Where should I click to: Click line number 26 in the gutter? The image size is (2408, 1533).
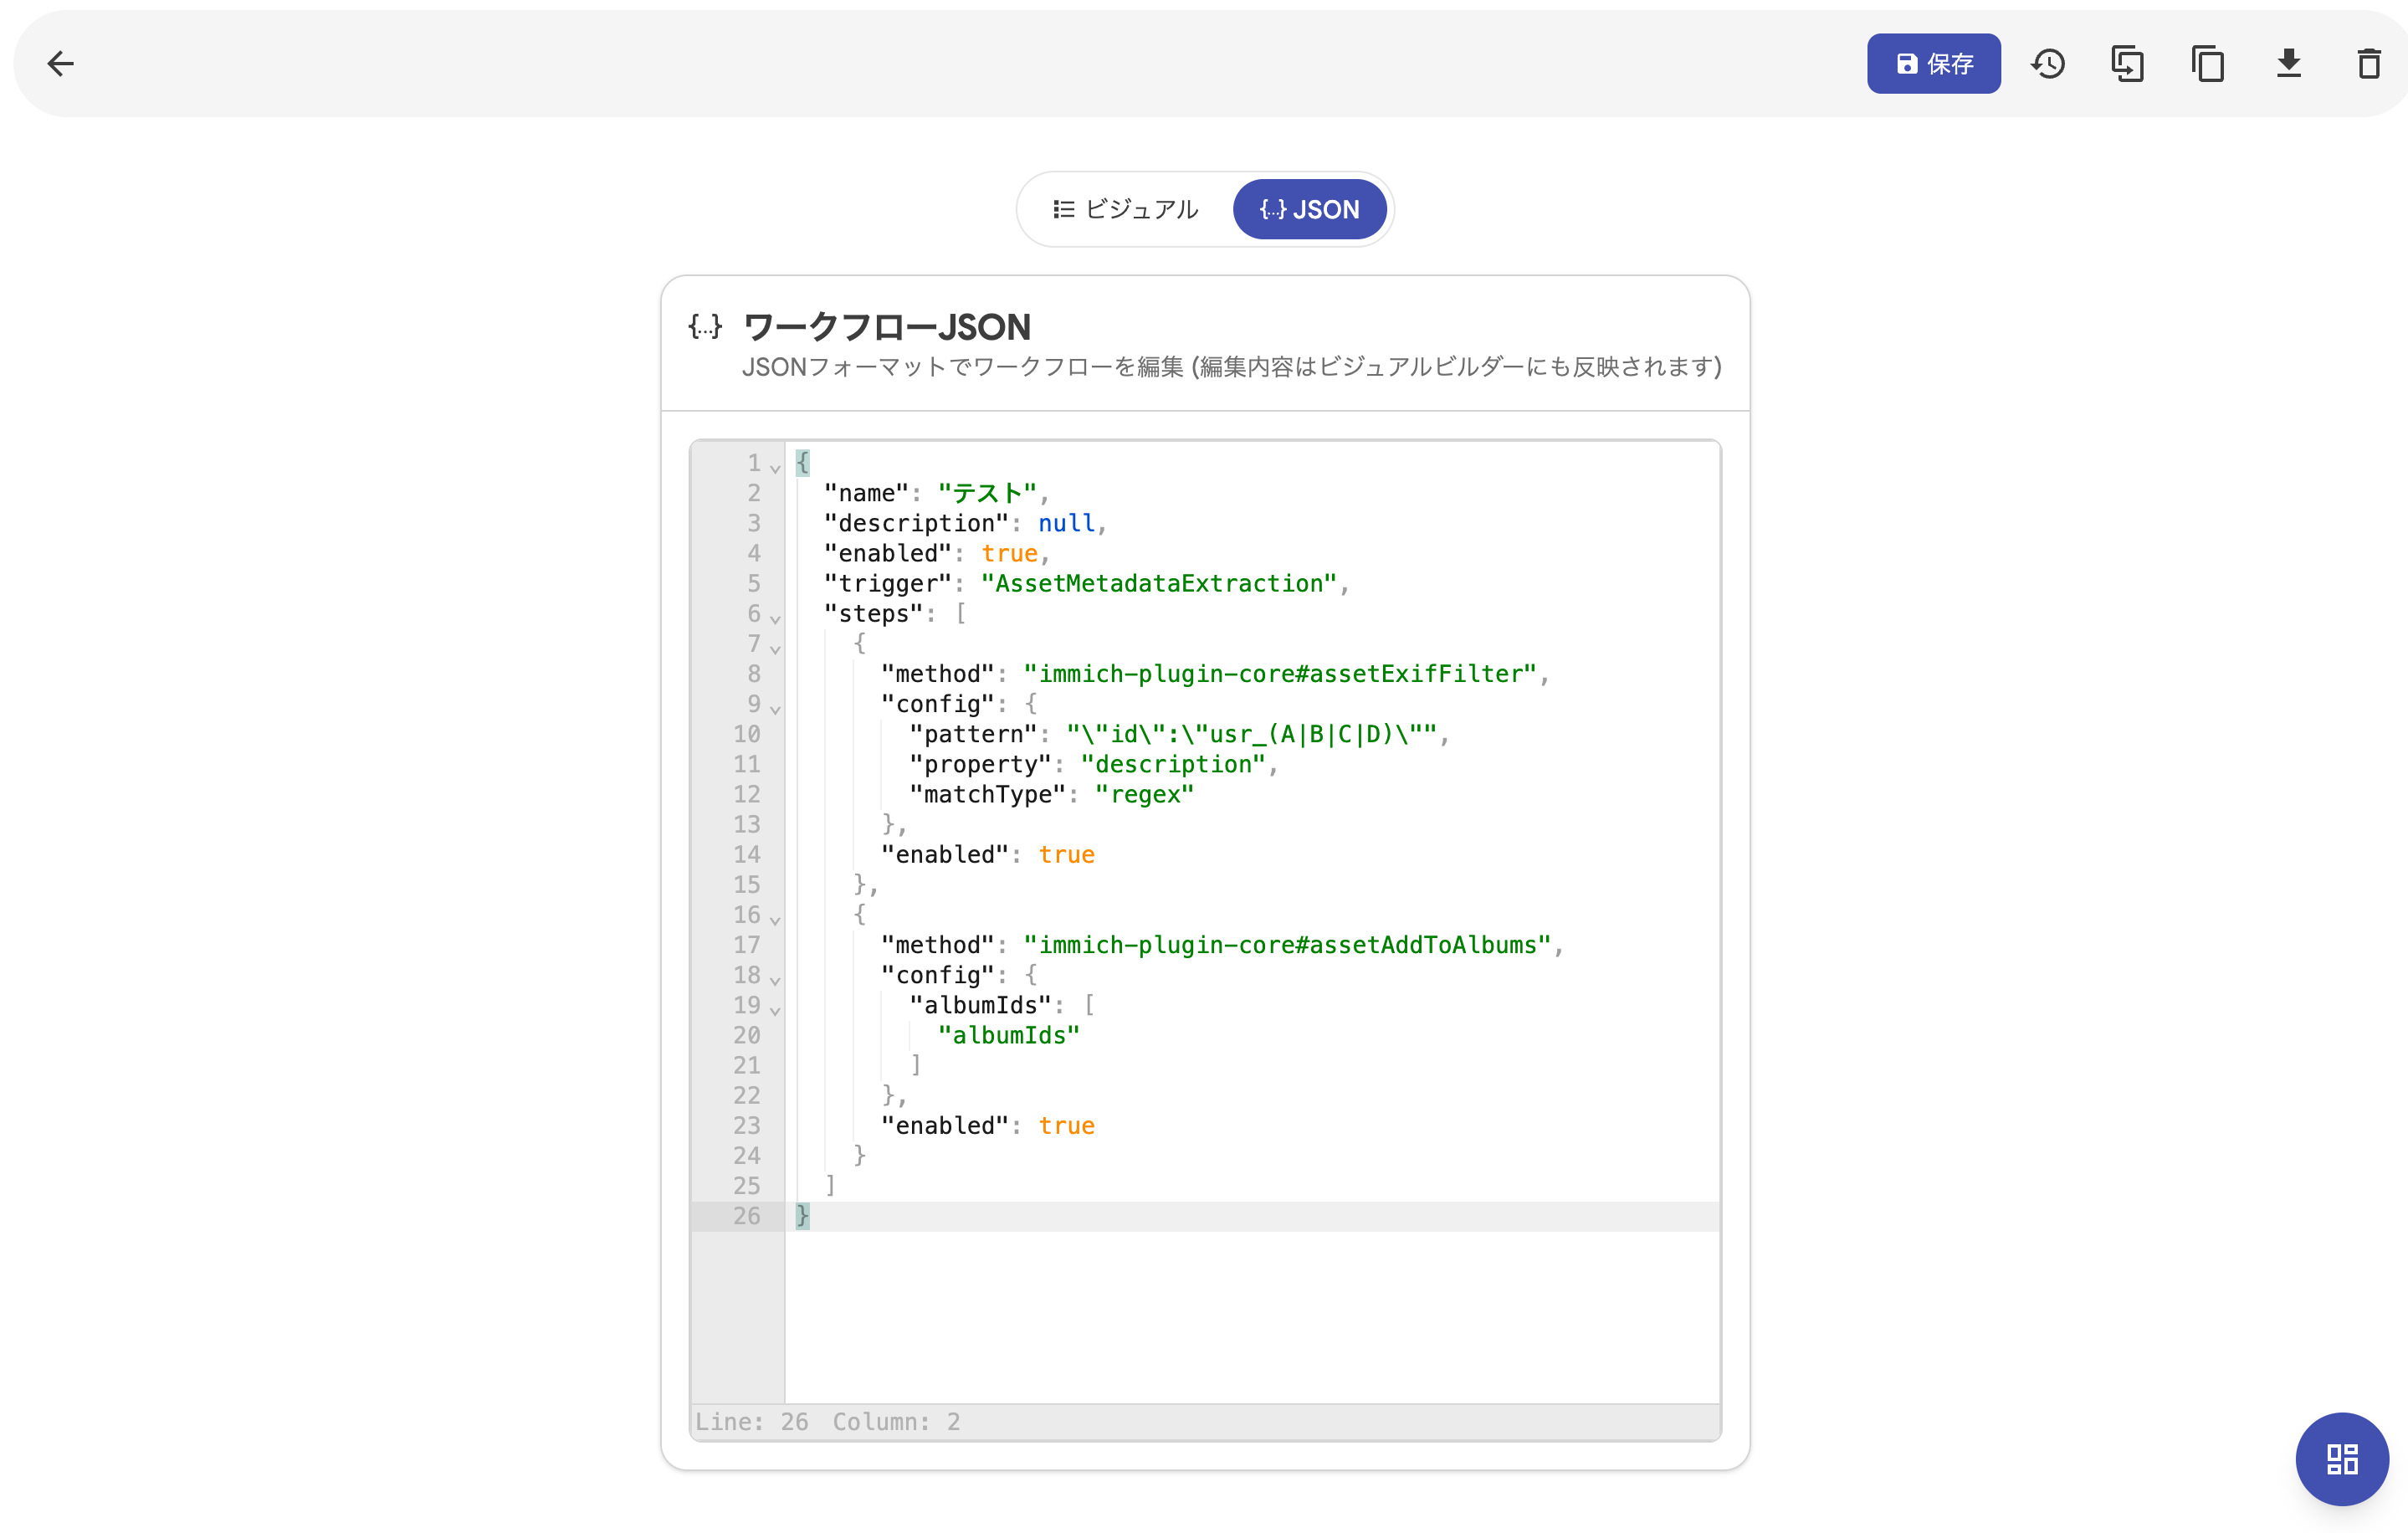tap(746, 1216)
